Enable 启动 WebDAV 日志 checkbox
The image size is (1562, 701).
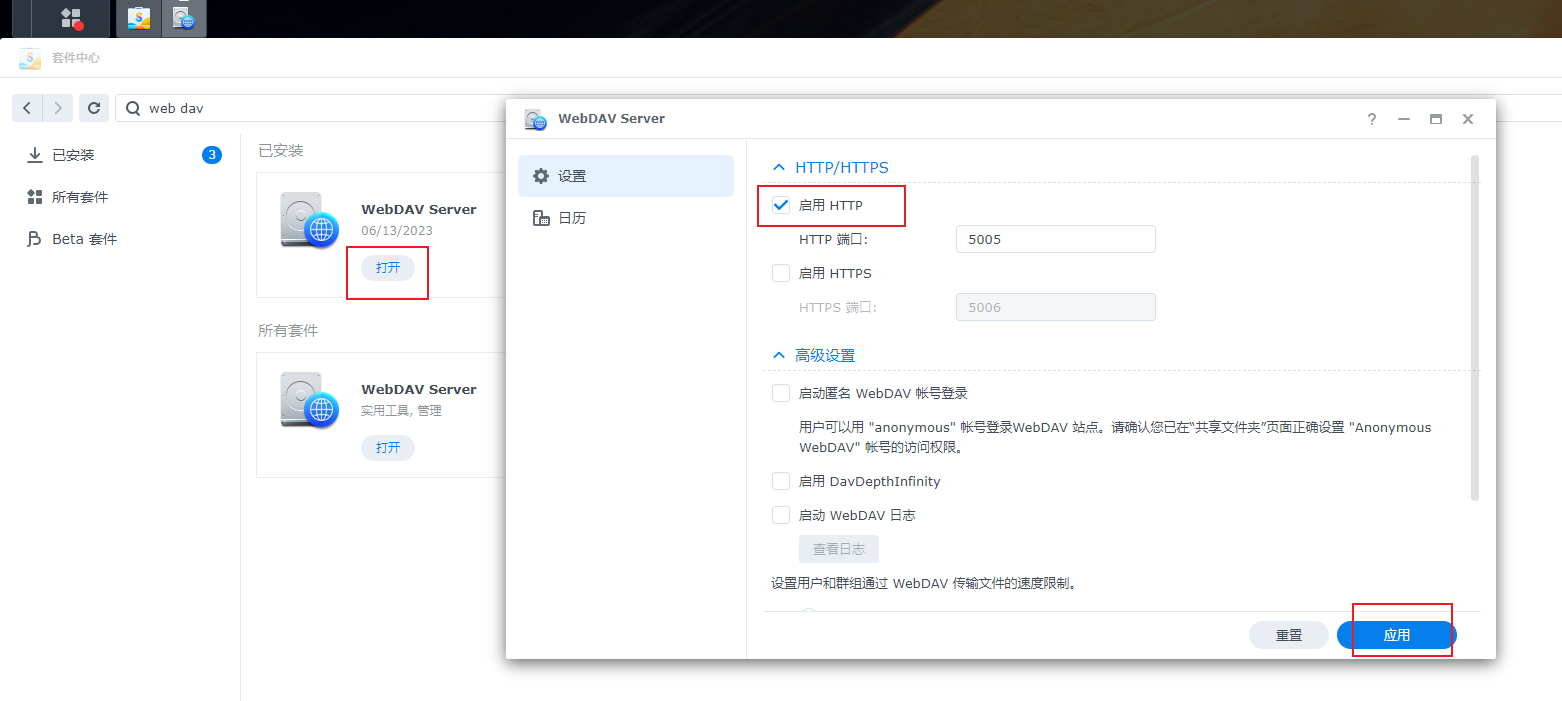coord(781,515)
